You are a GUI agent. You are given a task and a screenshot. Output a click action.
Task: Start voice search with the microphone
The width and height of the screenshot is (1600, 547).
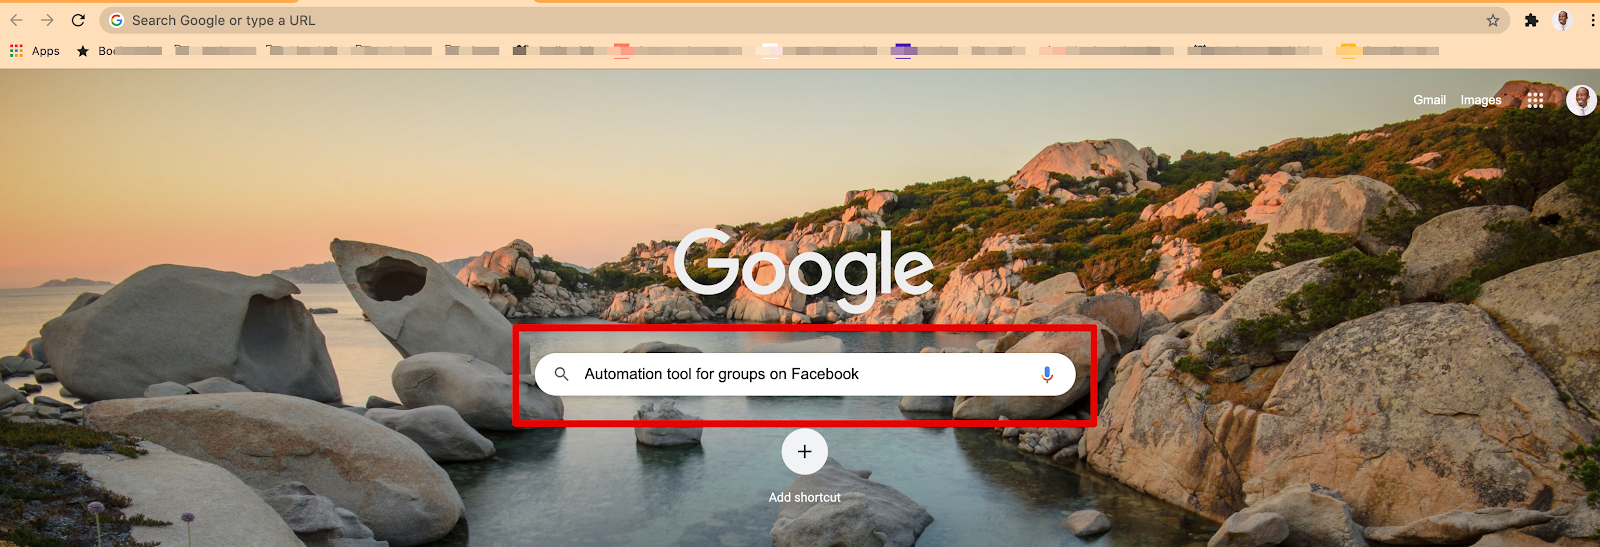pyautogui.click(x=1047, y=374)
